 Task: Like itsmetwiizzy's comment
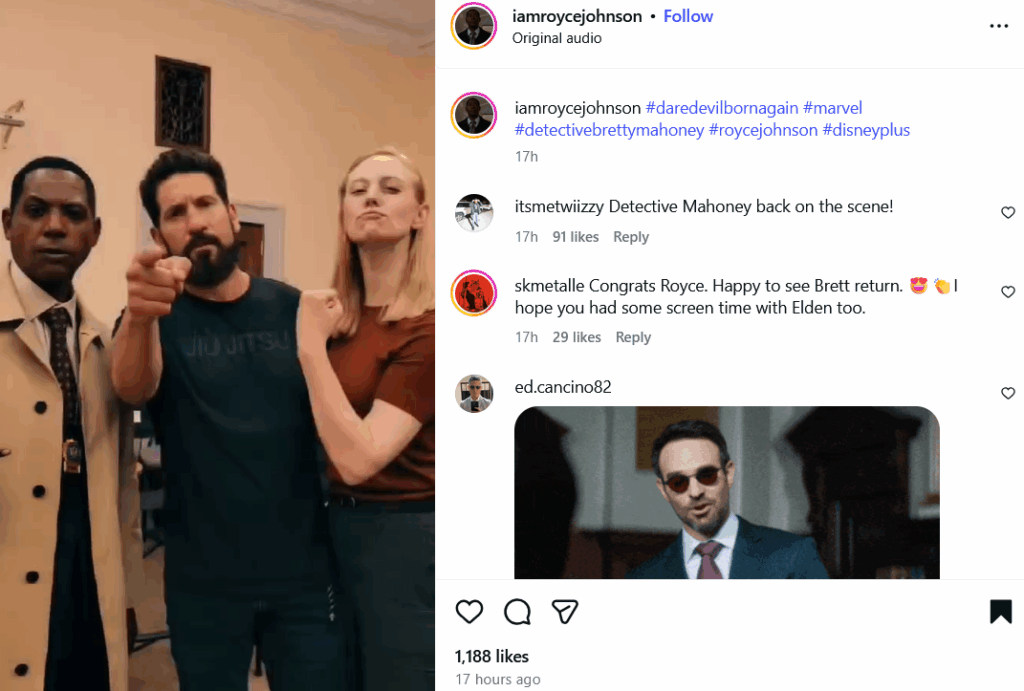point(1008,213)
